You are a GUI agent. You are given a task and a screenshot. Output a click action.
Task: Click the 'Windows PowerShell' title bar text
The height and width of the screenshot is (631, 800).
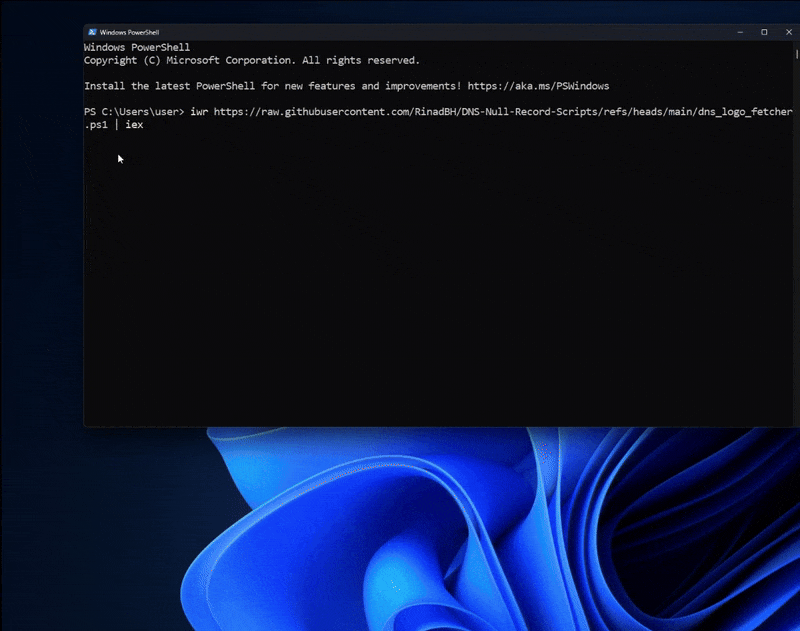tap(130, 32)
